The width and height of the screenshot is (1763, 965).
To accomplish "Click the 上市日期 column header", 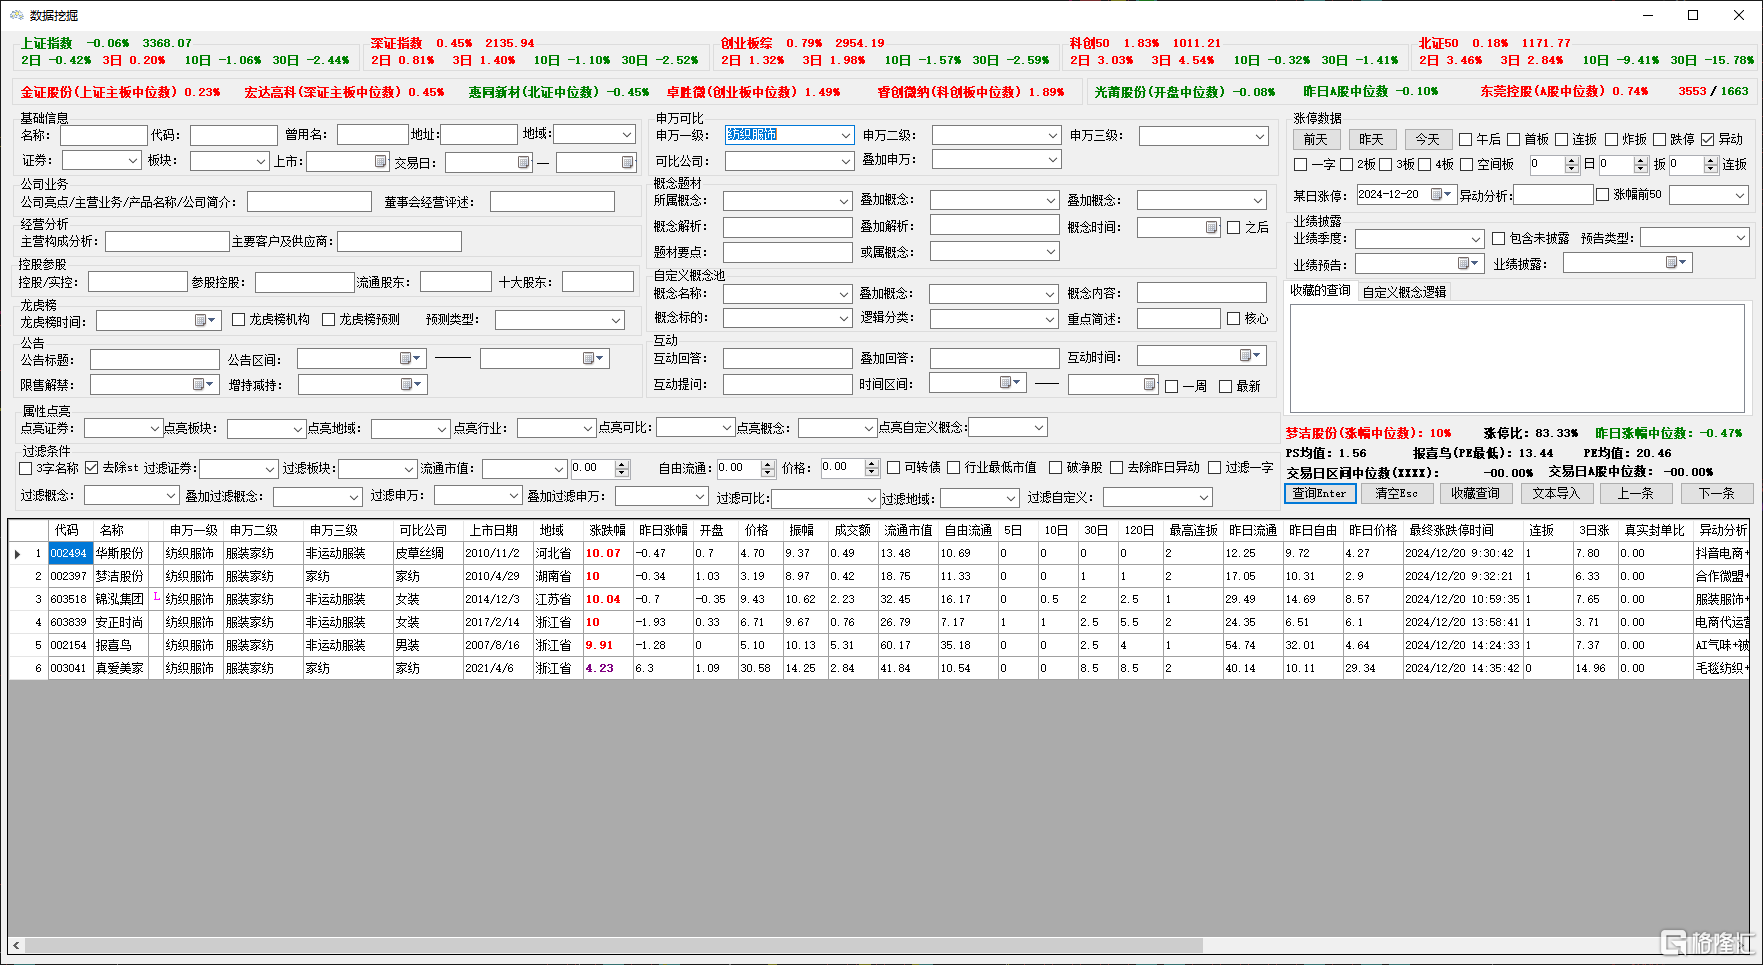I will point(494,530).
